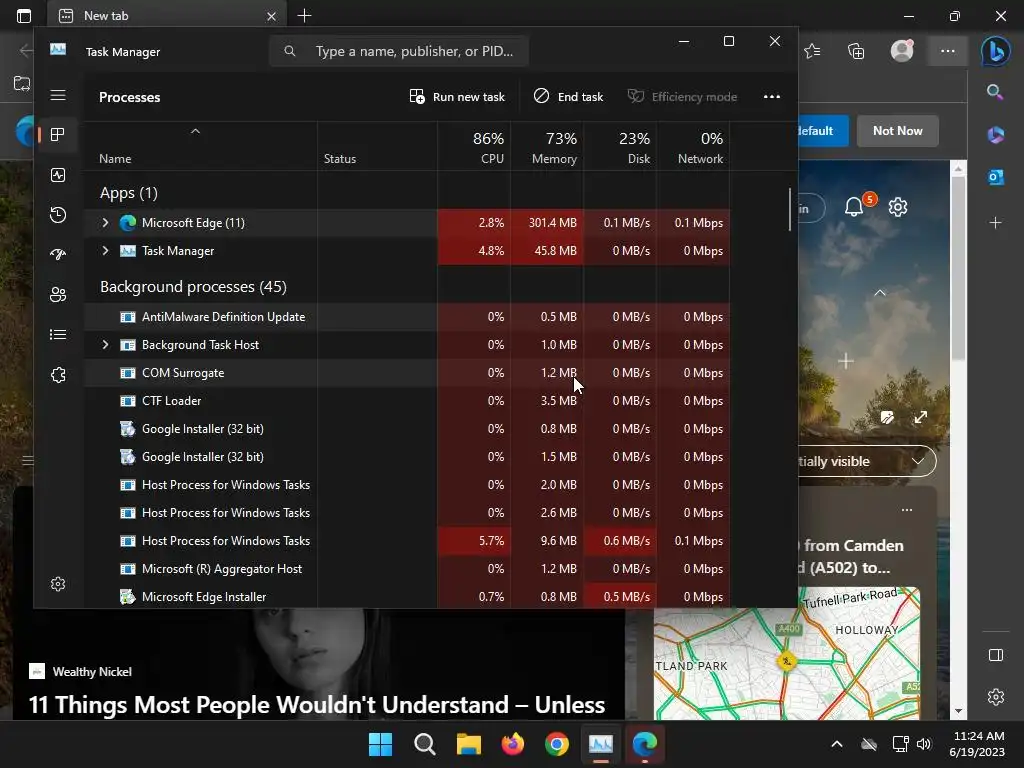Screen dimensions: 1024x768
Task: Select Microsoft (R) Aggregator Host process
Action: [407, 569]
